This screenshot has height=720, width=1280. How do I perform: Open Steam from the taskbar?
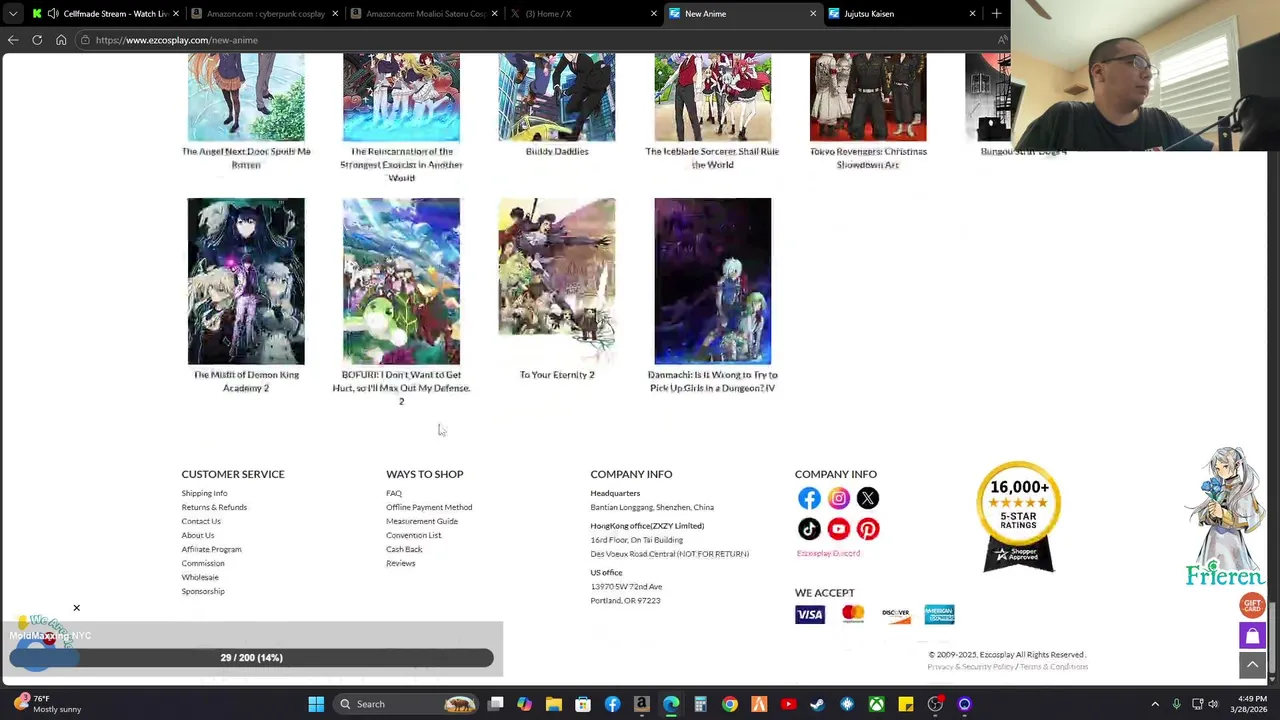(817, 704)
